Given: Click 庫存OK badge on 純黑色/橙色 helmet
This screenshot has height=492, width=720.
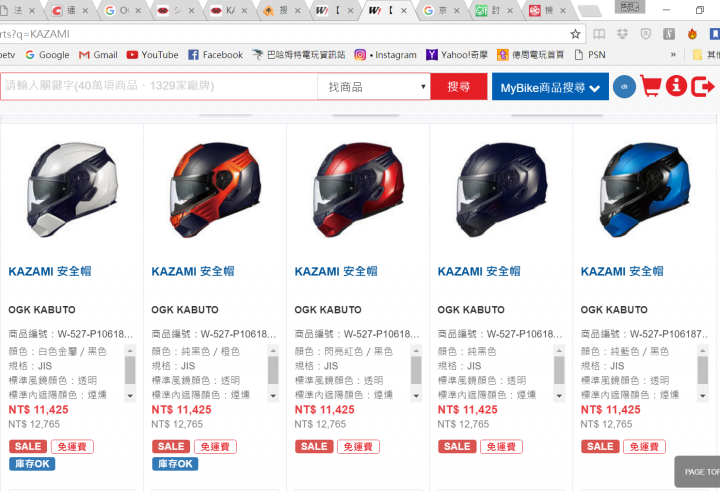Looking at the screenshot, I should click(x=175, y=464).
